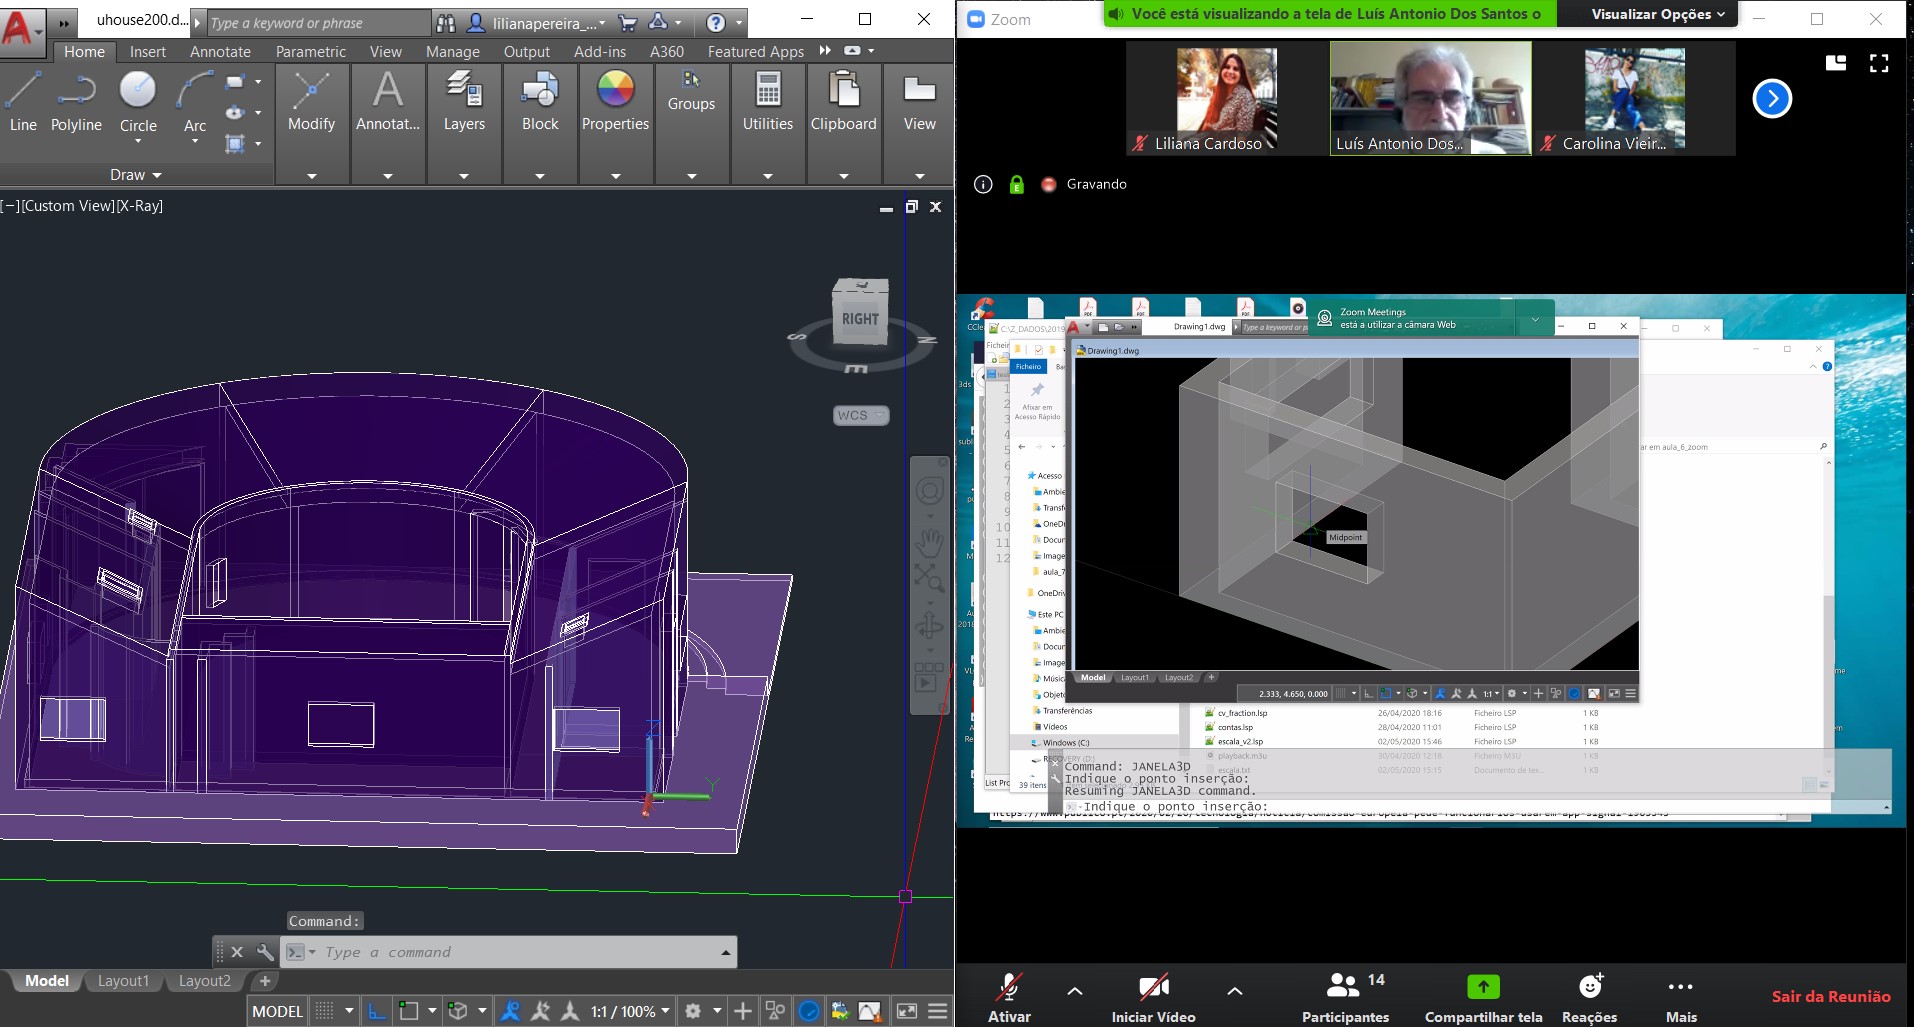Expand Zoom audio options arrow beside Ativar

(x=1075, y=991)
